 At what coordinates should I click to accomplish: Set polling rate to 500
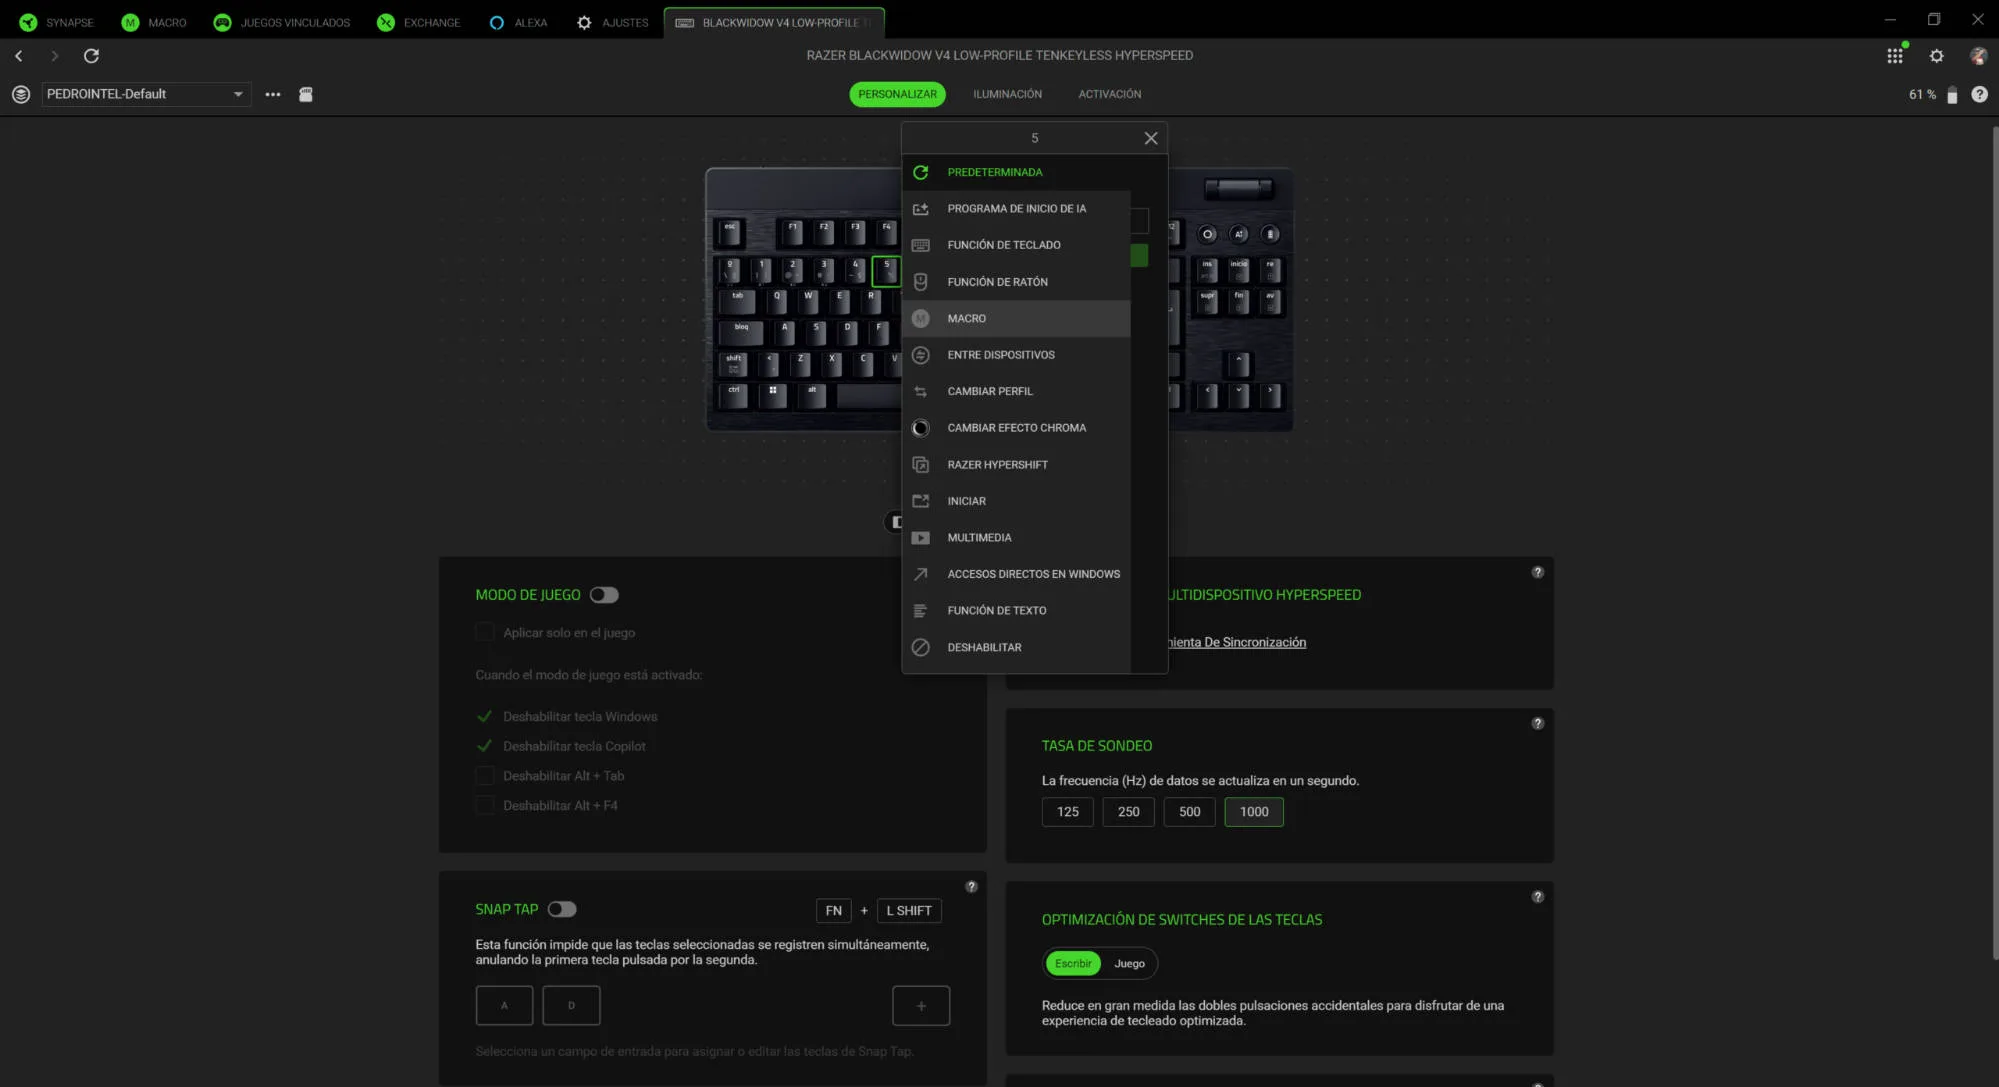click(1189, 812)
